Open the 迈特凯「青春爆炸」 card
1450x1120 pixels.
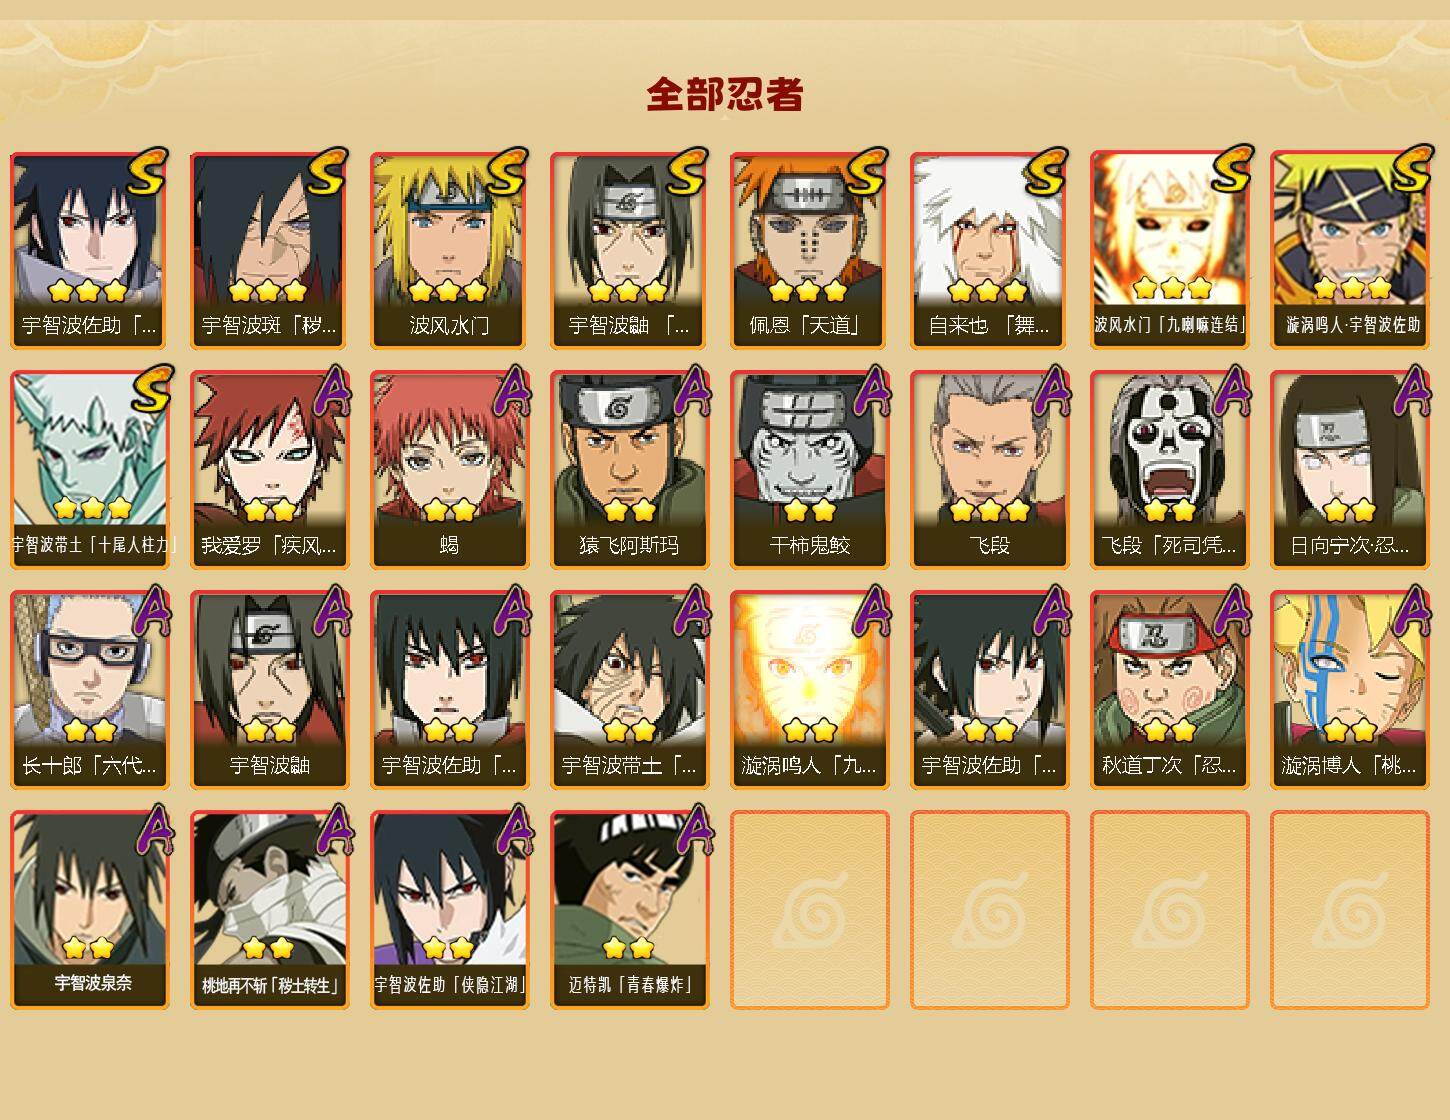click(x=629, y=910)
